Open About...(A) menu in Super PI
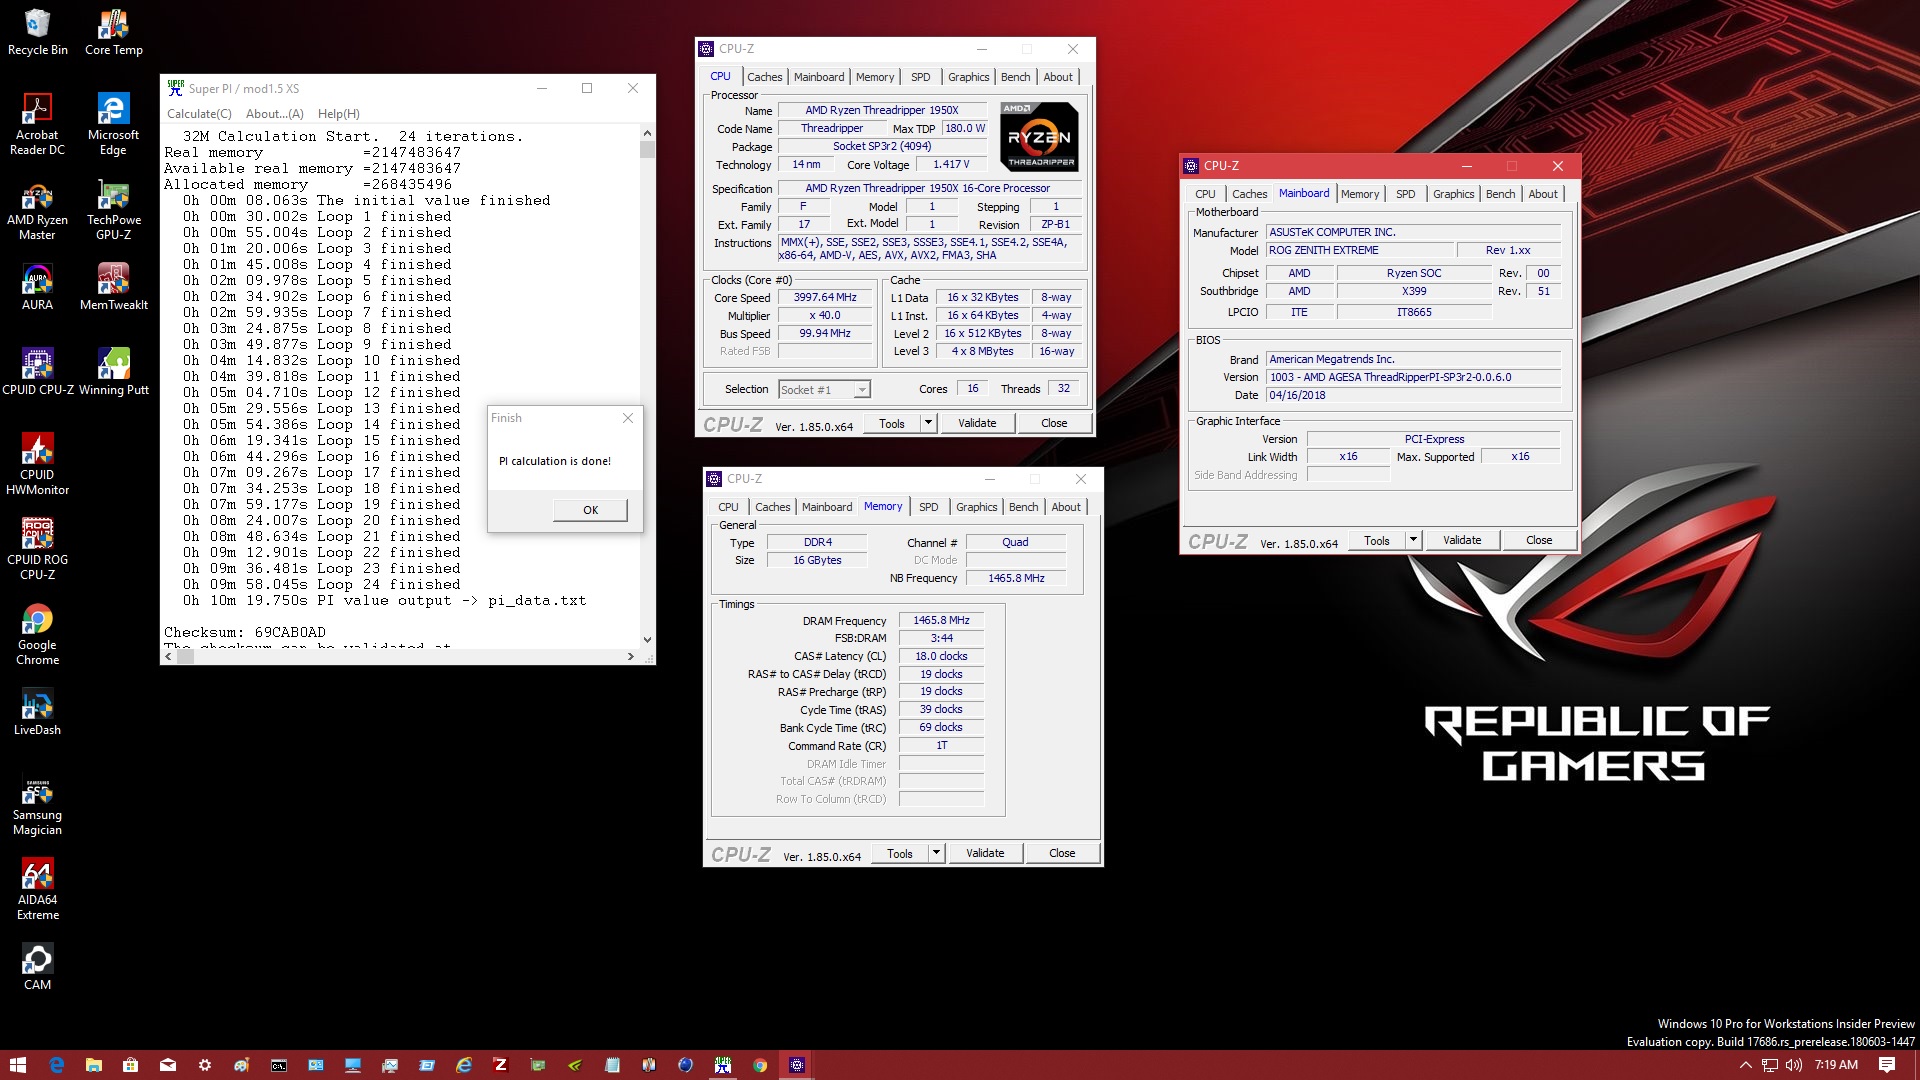 [274, 114]
